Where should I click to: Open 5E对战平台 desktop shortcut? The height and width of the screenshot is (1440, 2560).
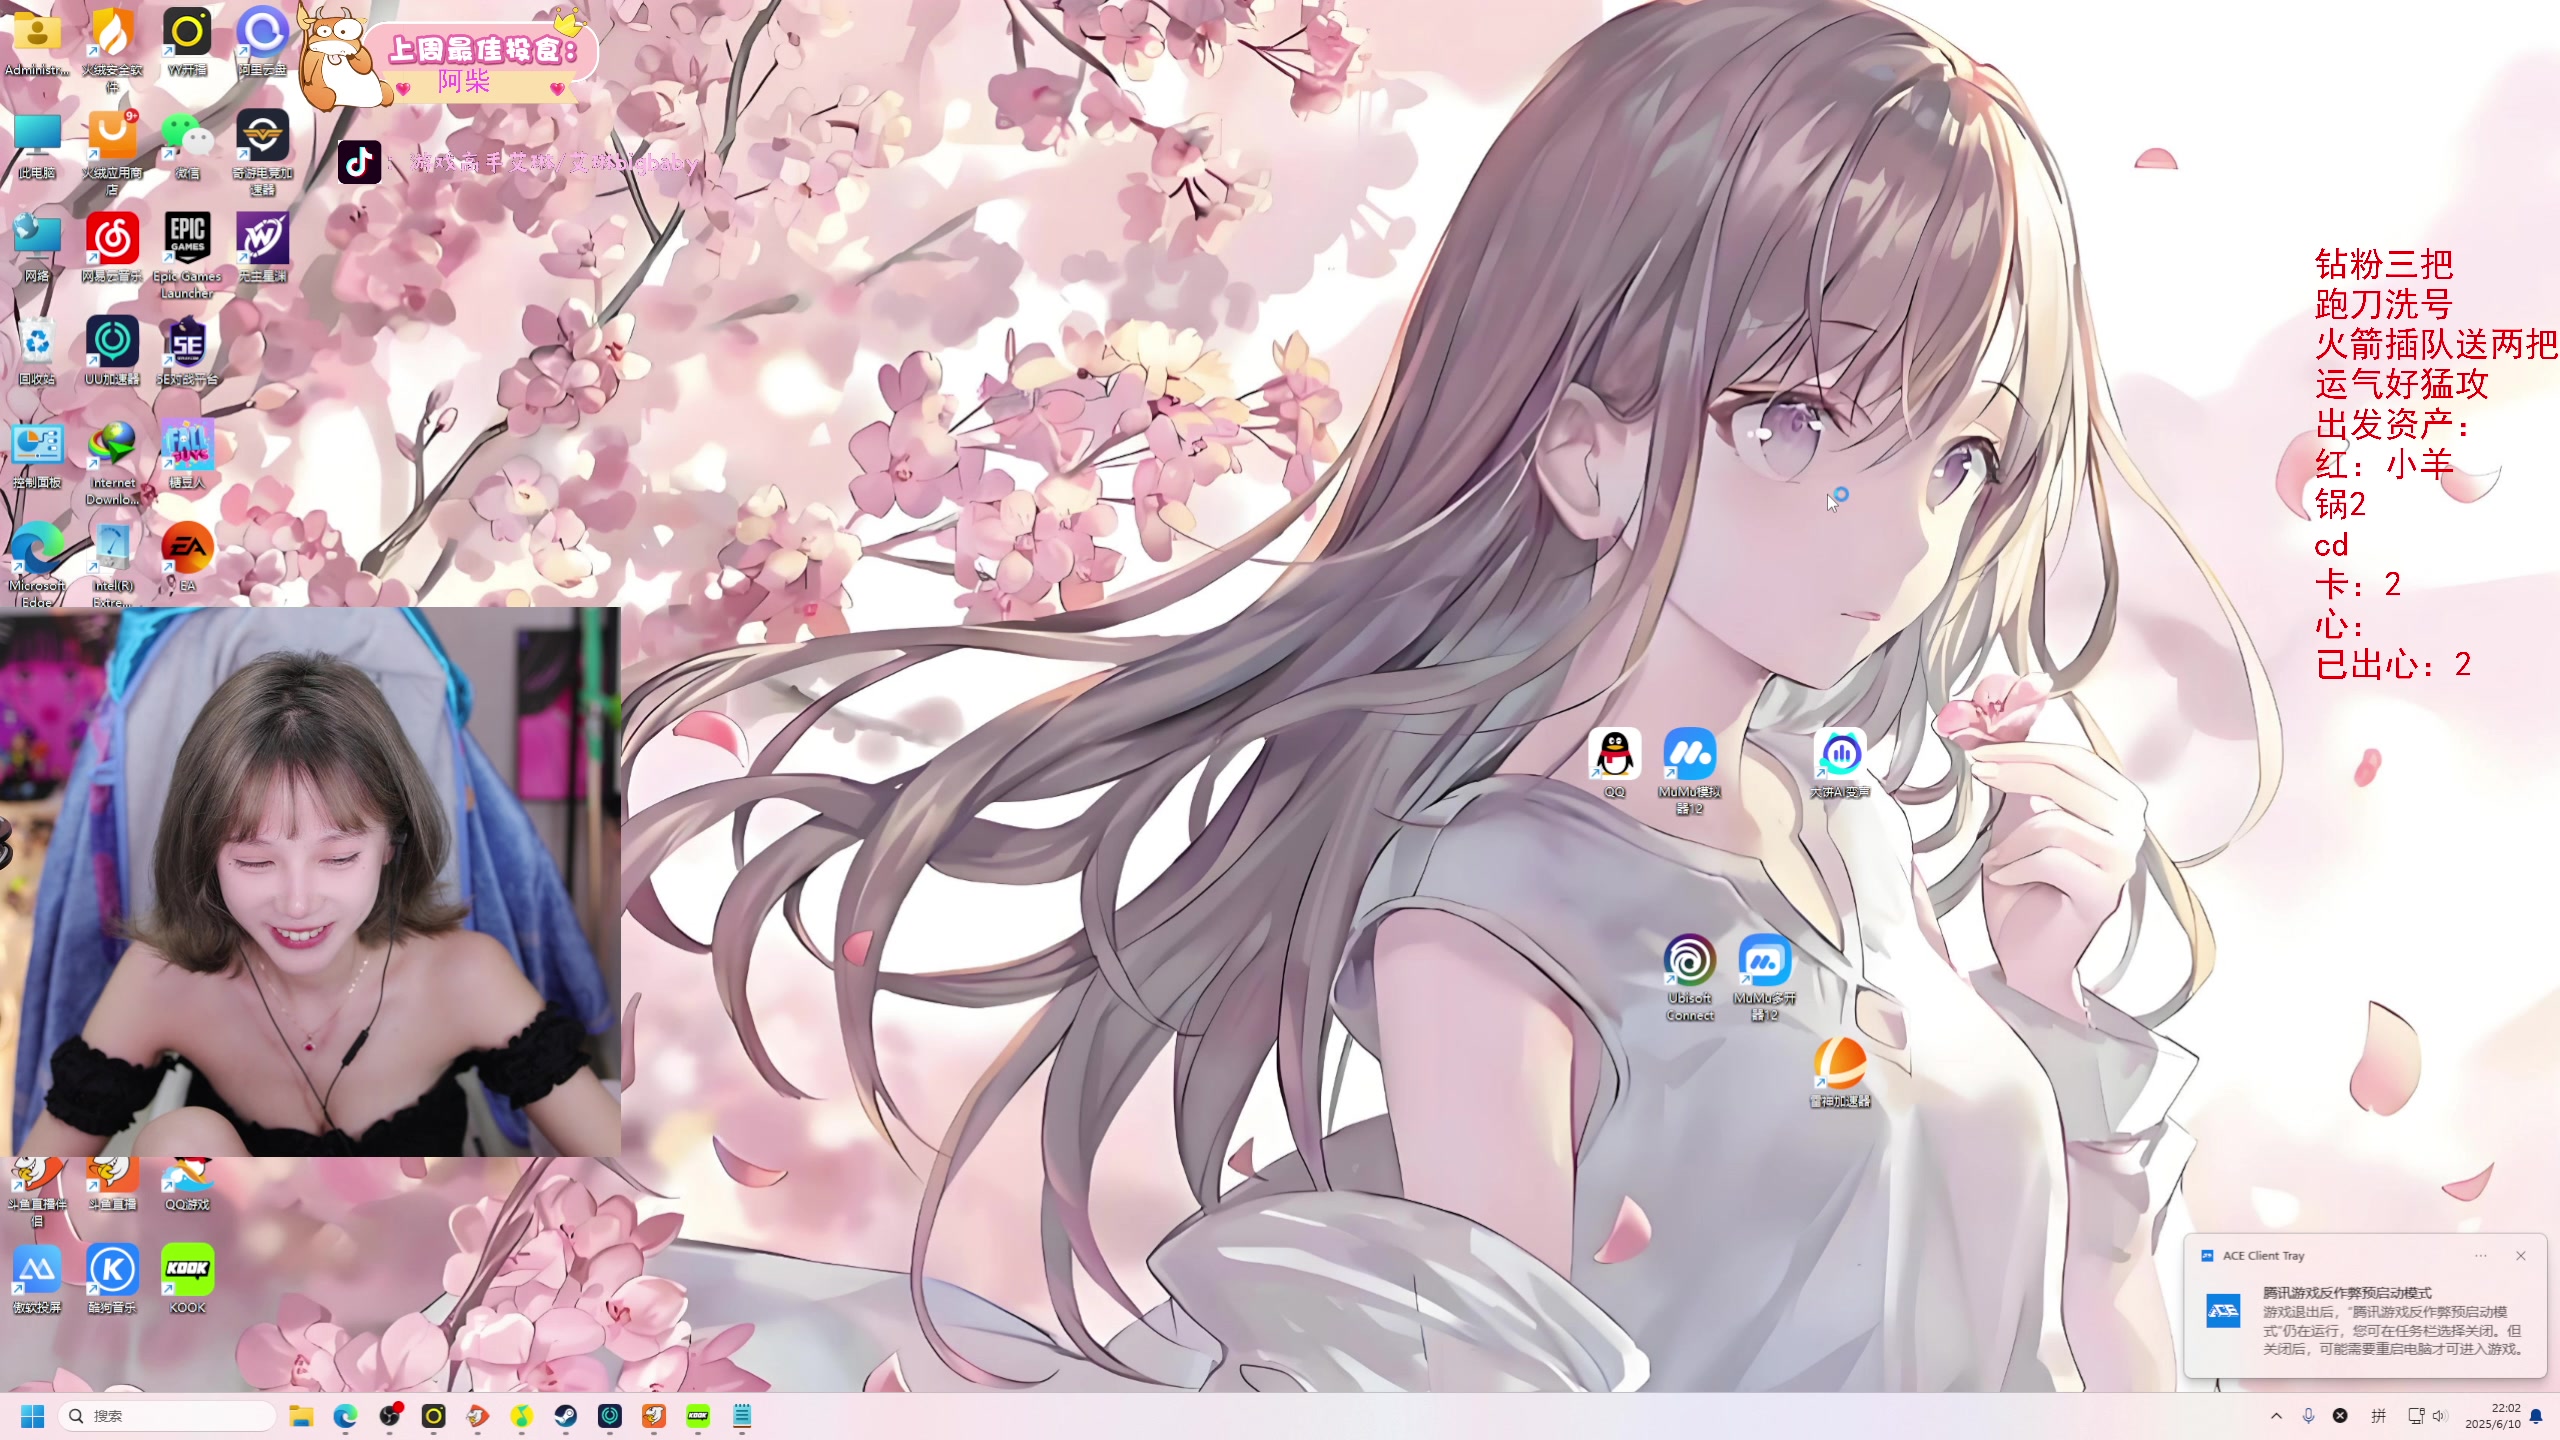pos(187,352)
